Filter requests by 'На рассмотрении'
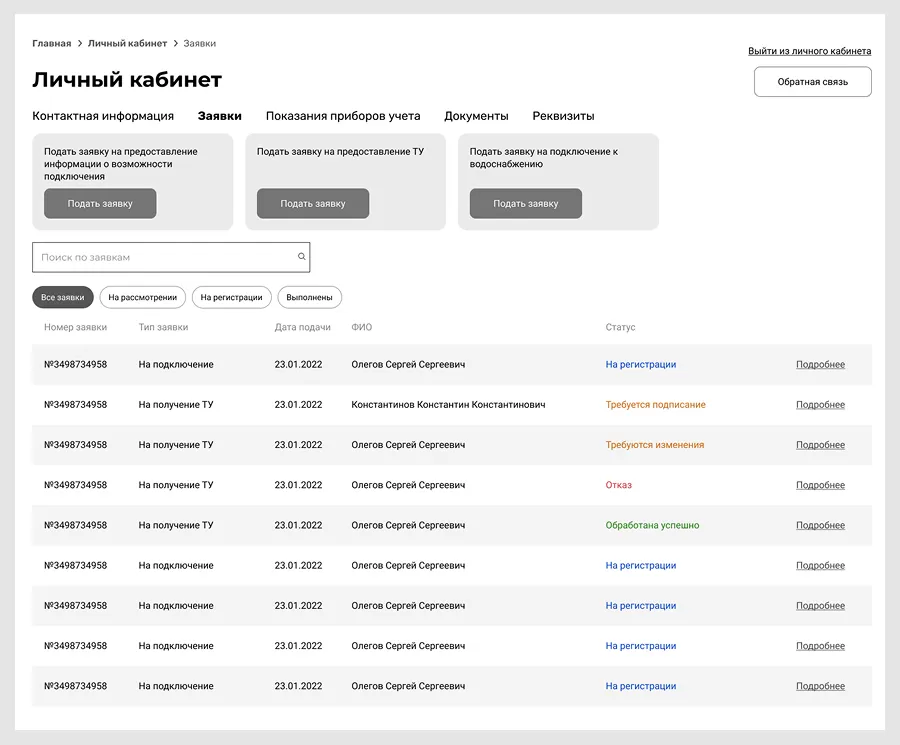Screen dimensions: 900x745 (x=143, y=297)
